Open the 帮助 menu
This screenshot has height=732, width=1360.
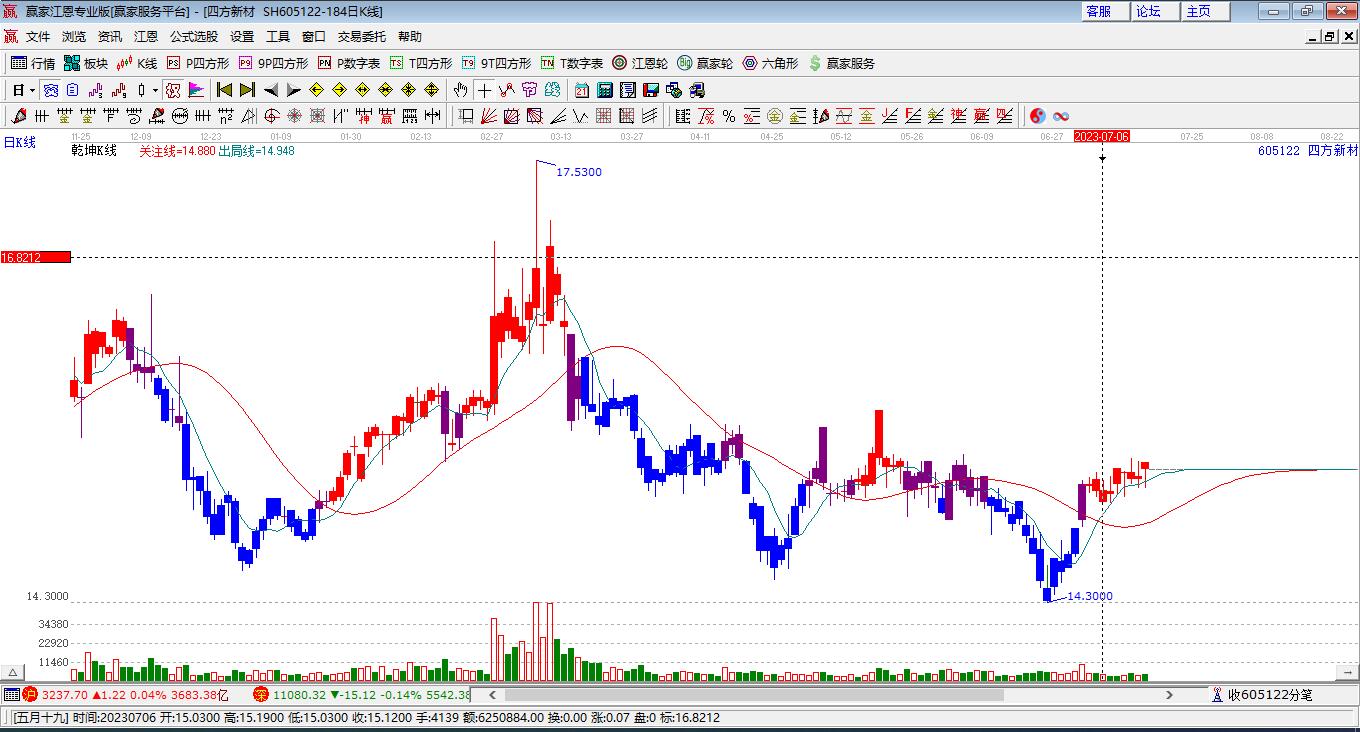410,36
